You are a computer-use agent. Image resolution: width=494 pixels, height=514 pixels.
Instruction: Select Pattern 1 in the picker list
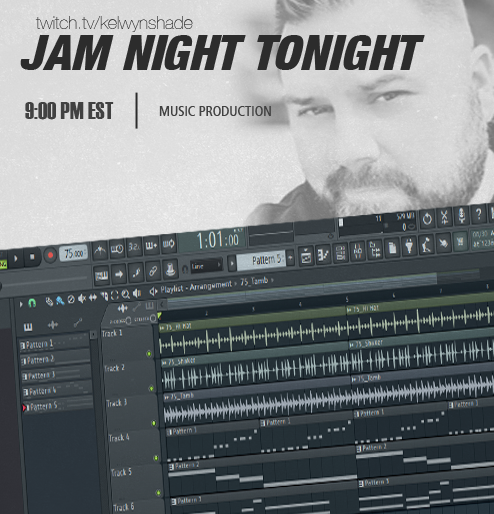point(55,343)
